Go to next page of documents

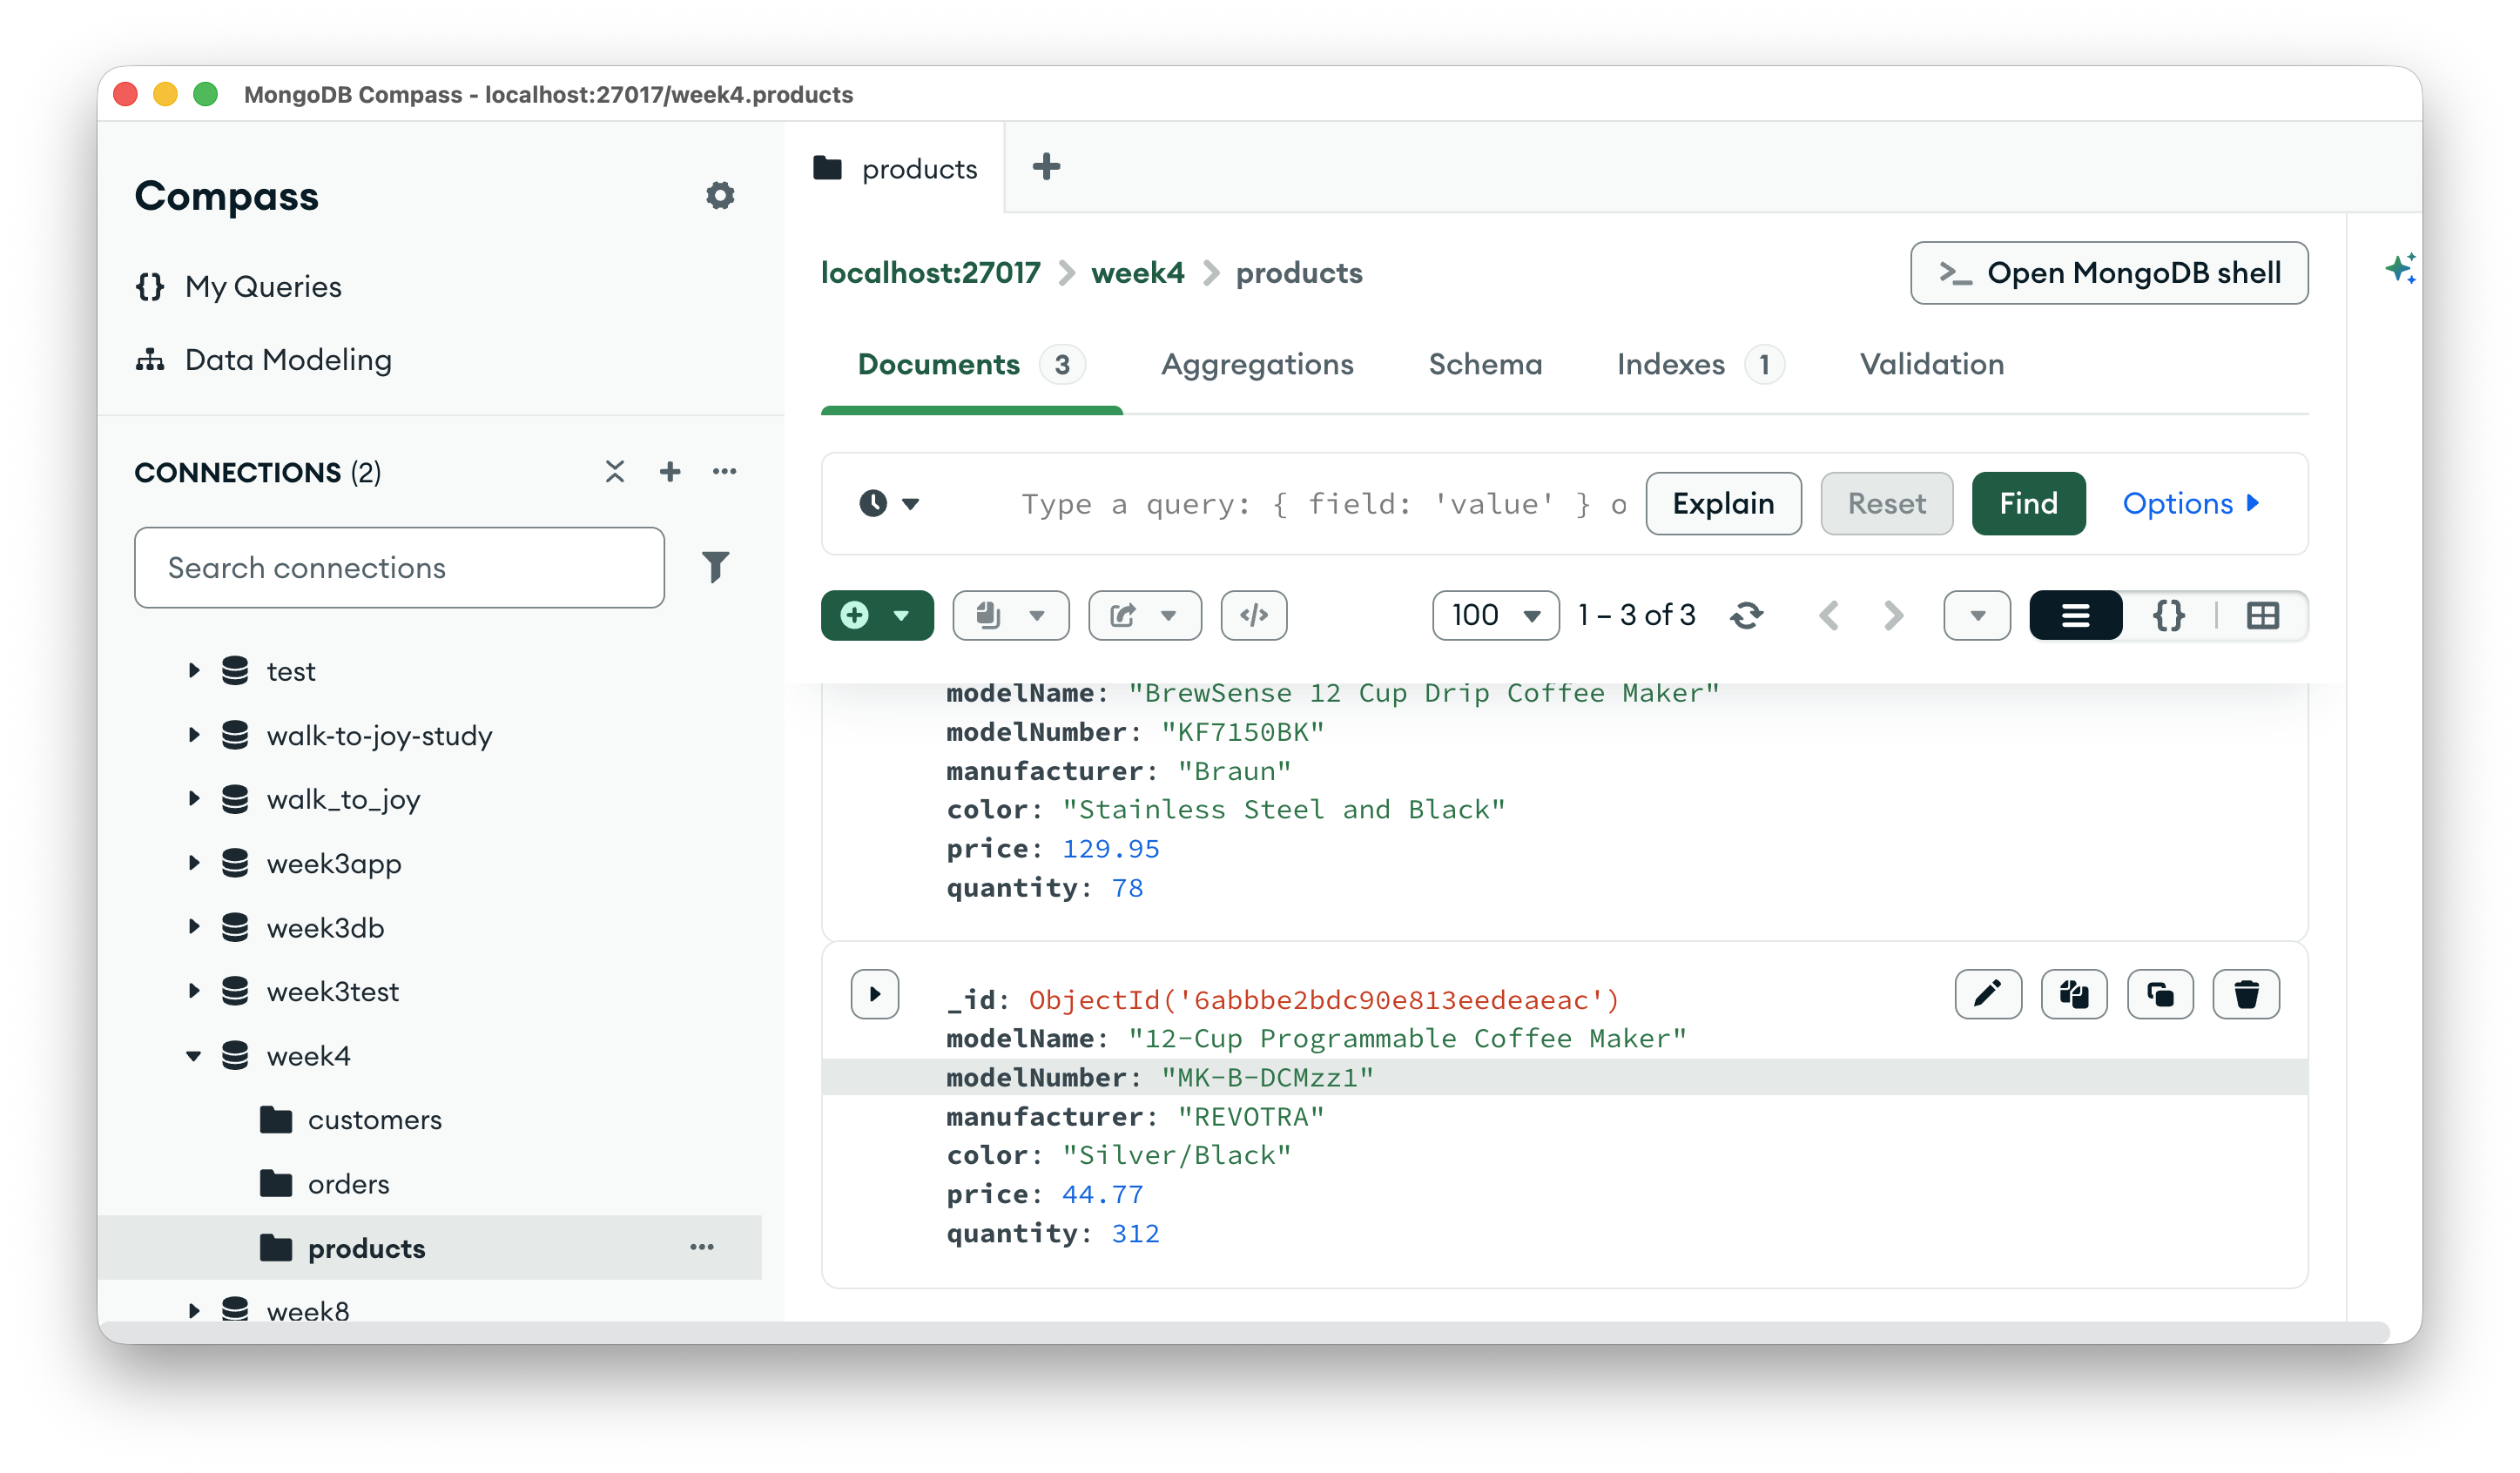click(1893, 615)
